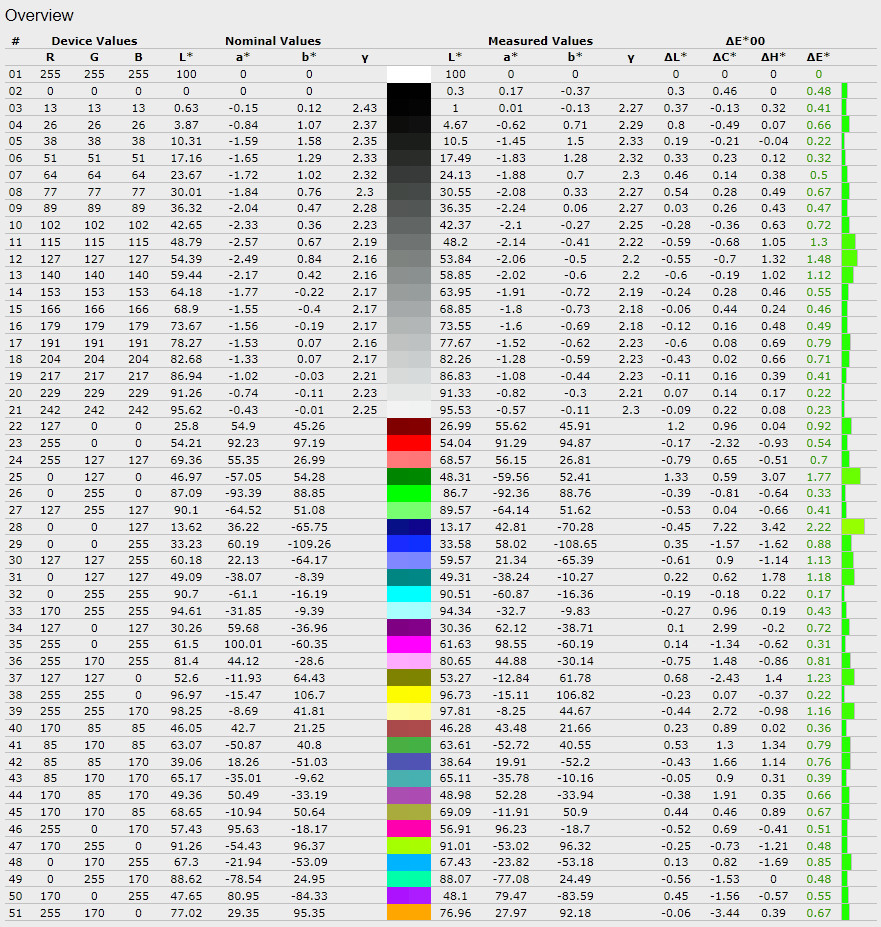Select the magenta swatch in row 35
Image resolution: width=881 pixels, height=927 pixels.
[409, 645]
